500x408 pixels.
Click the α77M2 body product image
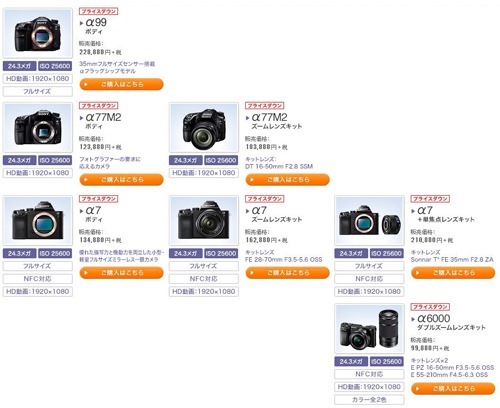pyautogui.click(x=38, y=128)
